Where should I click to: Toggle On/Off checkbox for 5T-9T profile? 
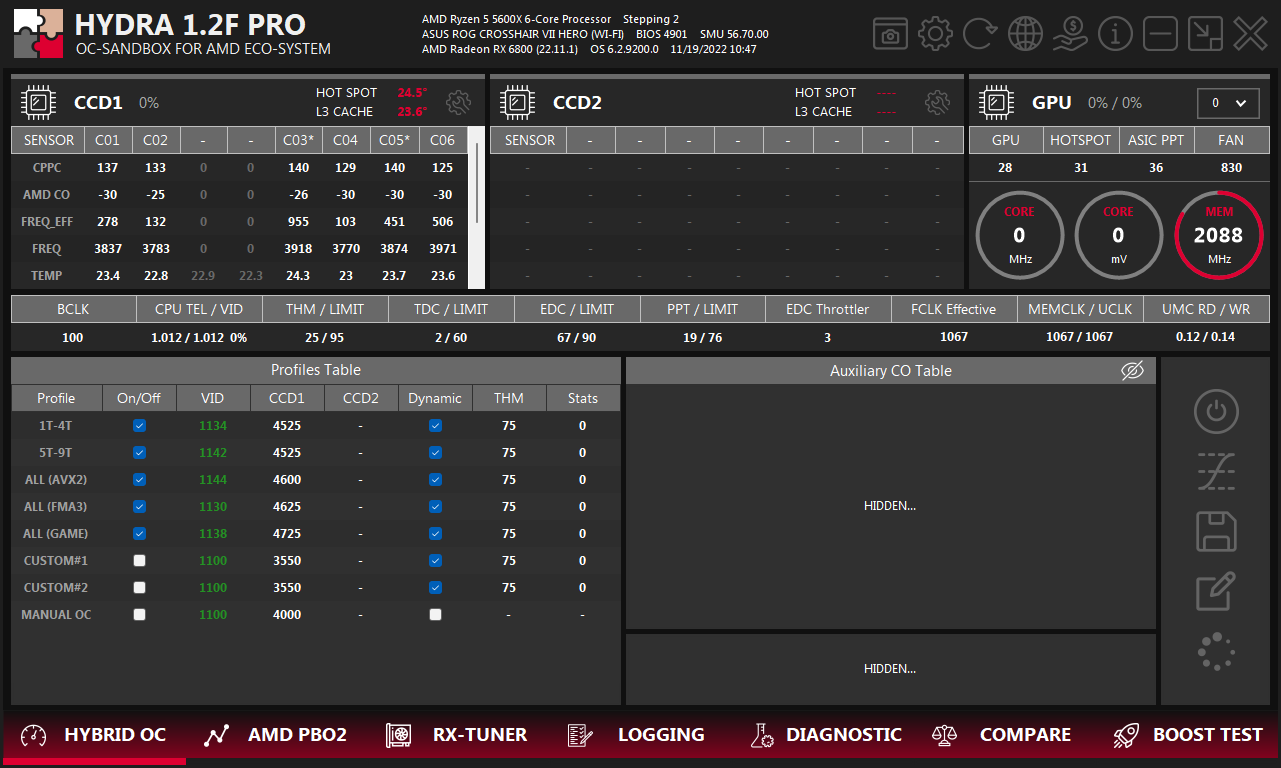pyautogui.click(x=139, y=453)
